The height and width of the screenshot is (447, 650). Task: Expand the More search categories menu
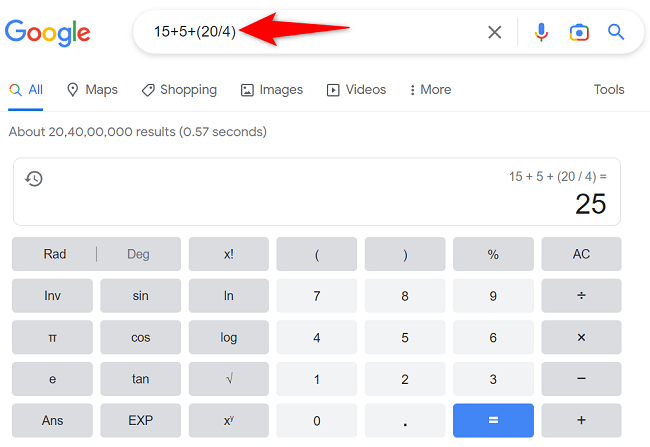coord(430,90)
